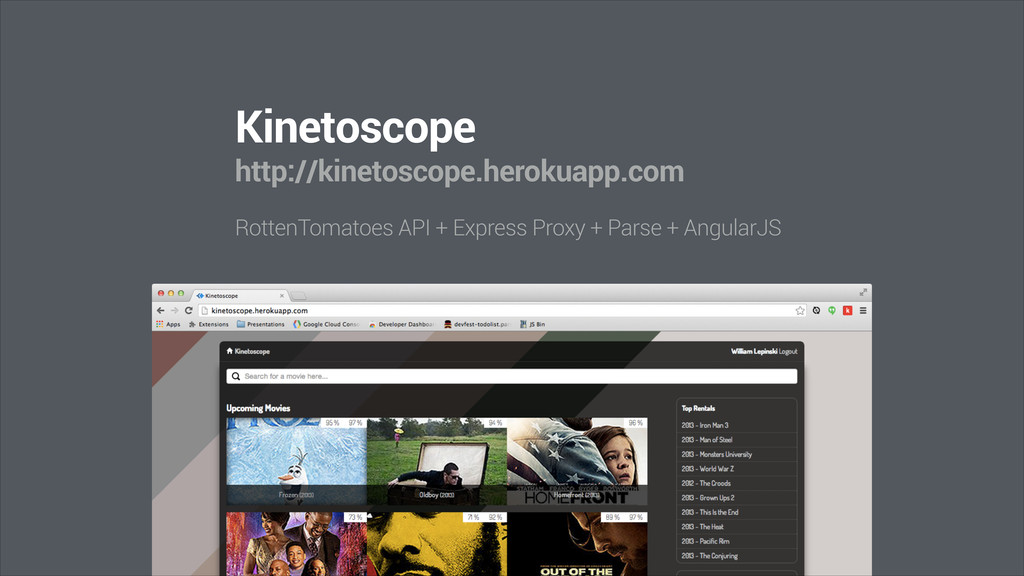Open the Oldboy movie poster
1024x576 pixels.
pos(437,461)
